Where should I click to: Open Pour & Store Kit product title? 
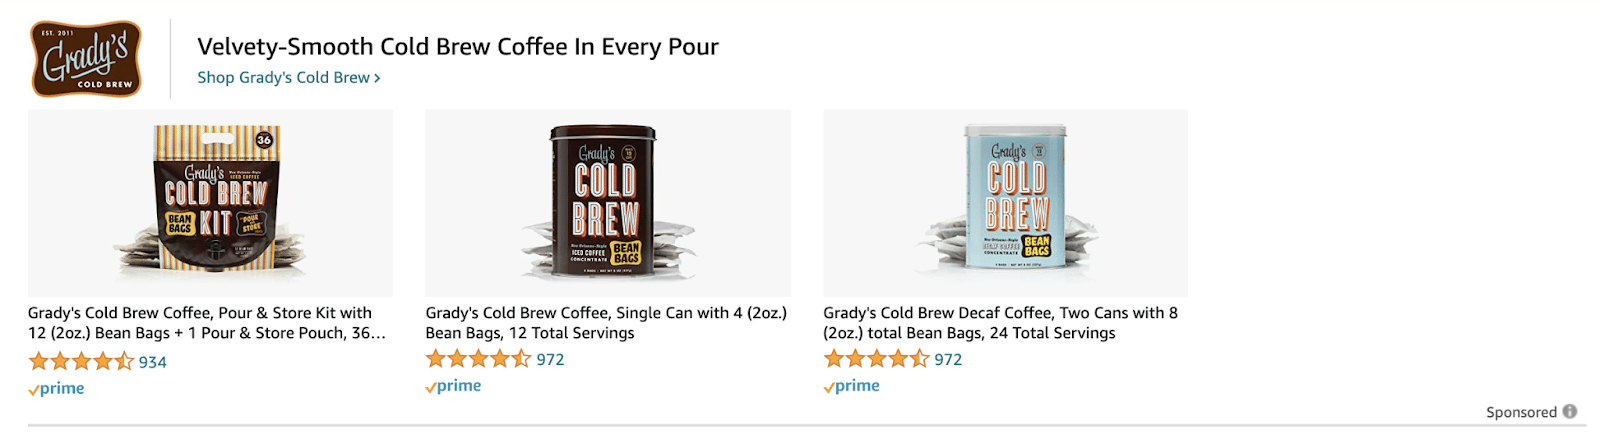pos(206,323)
